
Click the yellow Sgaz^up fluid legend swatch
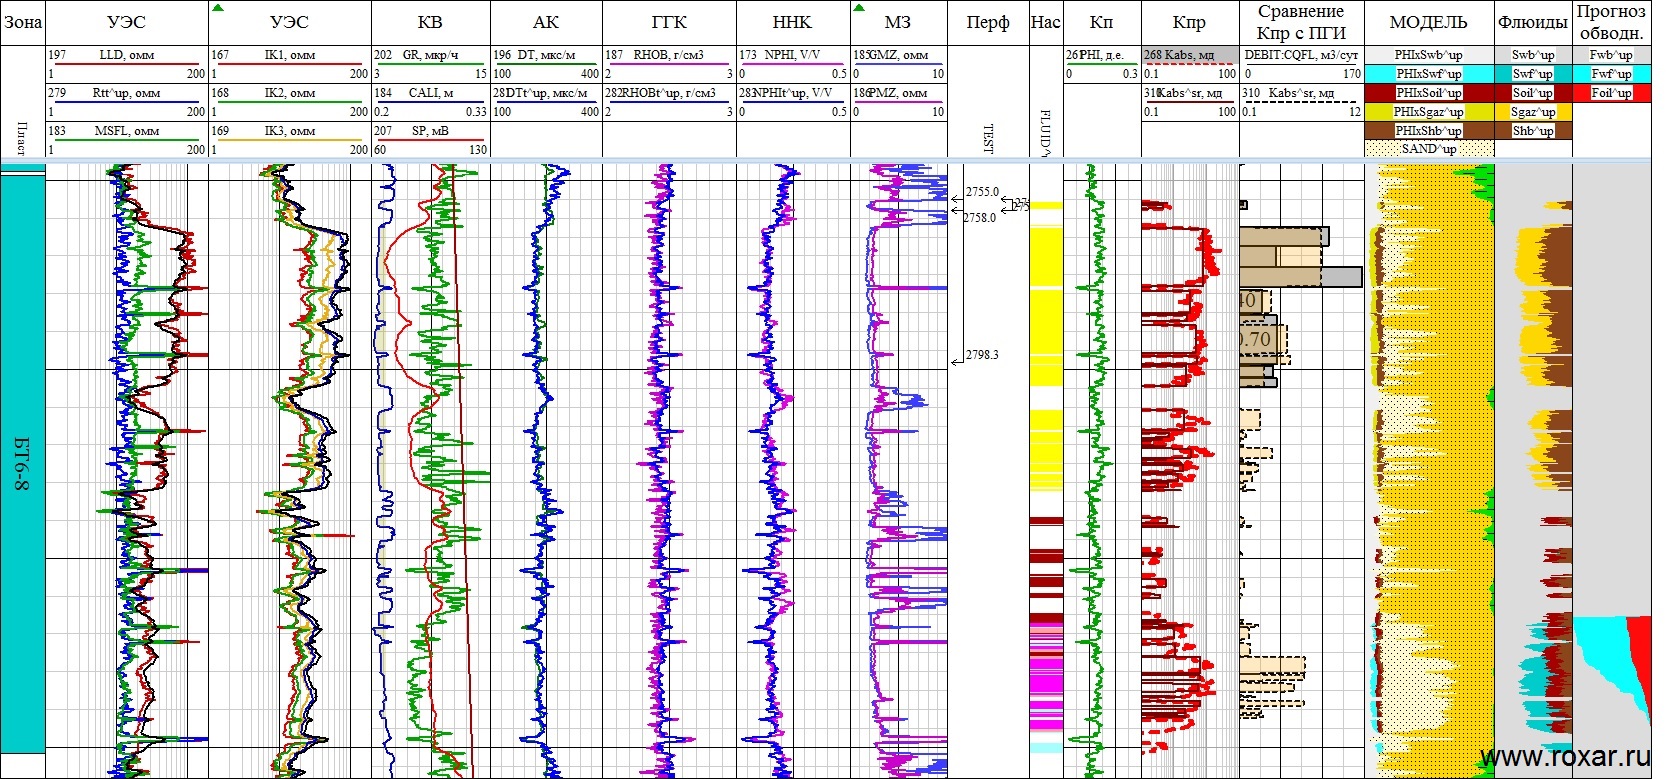pyautogui.click(x=1533, y=112)
